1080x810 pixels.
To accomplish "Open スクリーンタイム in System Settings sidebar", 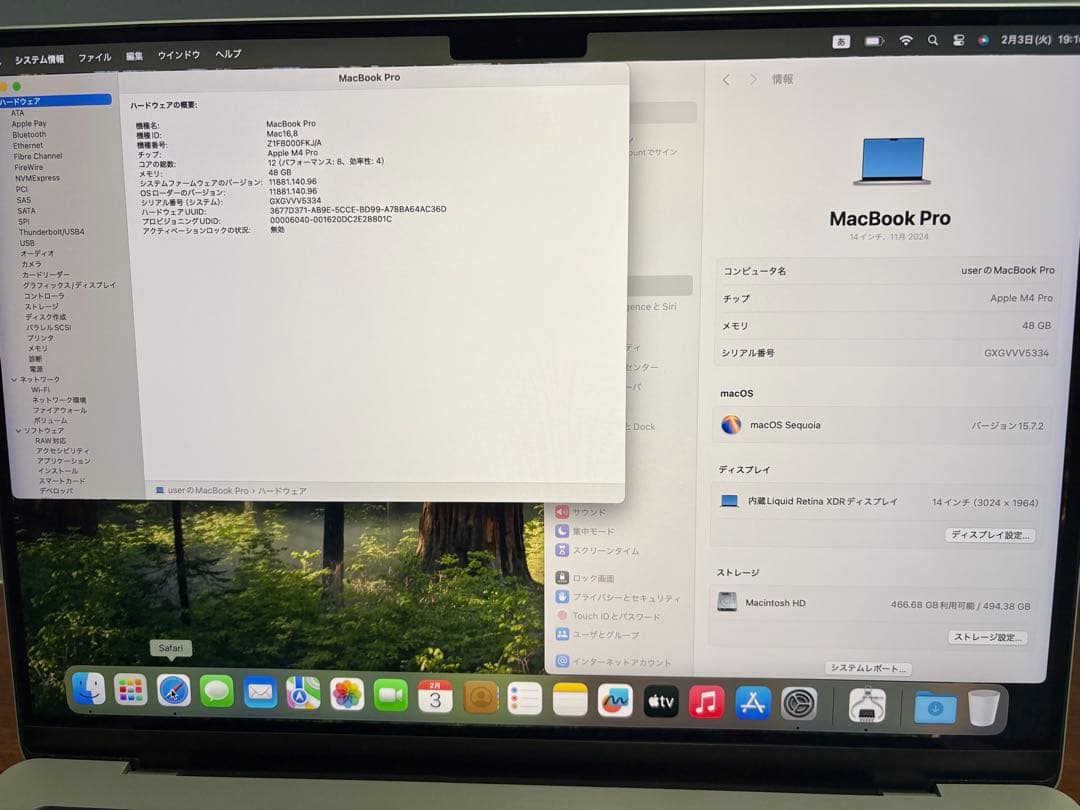I will click(x=598, y=550).
